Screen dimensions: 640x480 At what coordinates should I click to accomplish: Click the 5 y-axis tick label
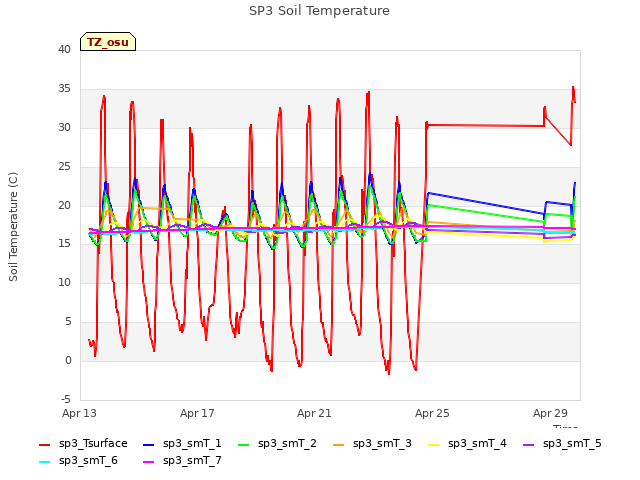tap(68, 322)
